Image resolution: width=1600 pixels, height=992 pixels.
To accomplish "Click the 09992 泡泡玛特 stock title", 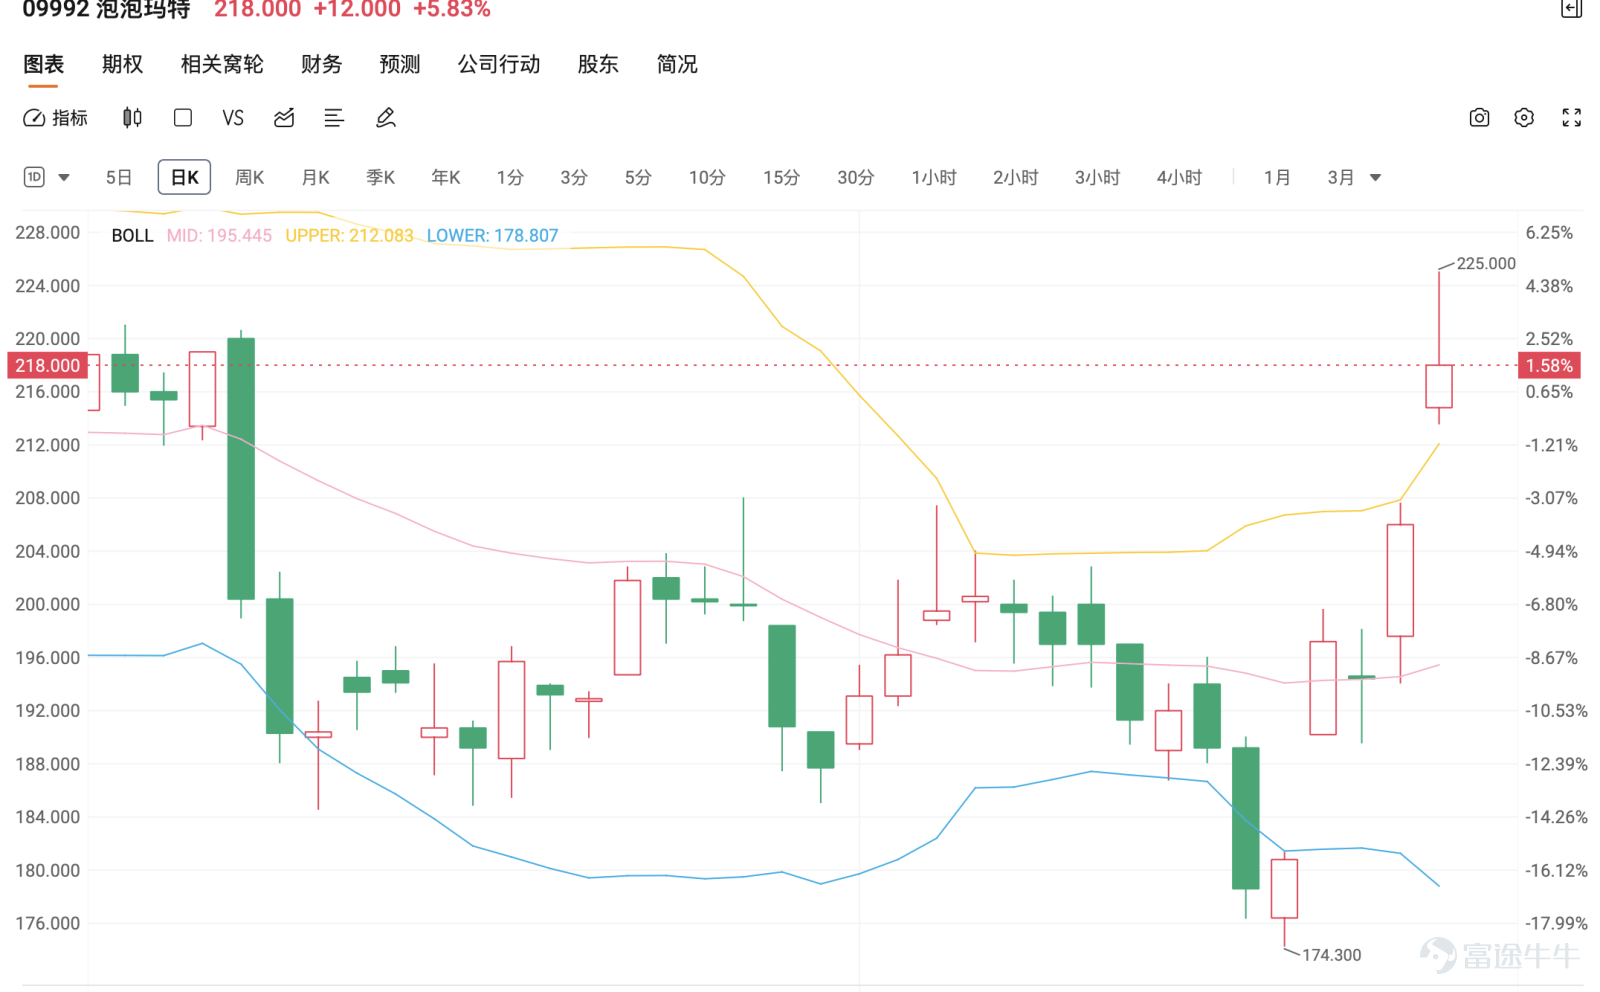I will coord(106,10).
